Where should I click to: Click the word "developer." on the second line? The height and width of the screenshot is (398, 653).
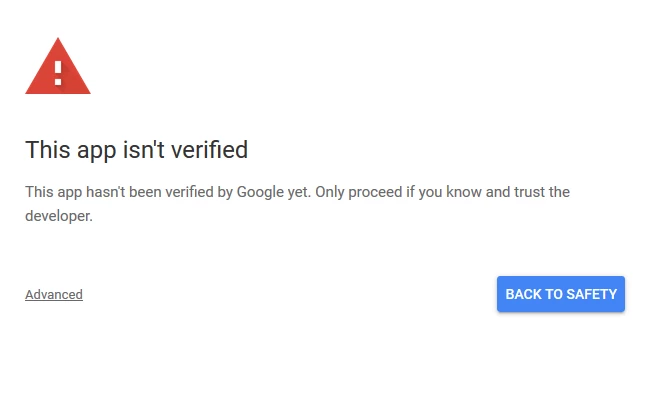click(x=59, y=216)
